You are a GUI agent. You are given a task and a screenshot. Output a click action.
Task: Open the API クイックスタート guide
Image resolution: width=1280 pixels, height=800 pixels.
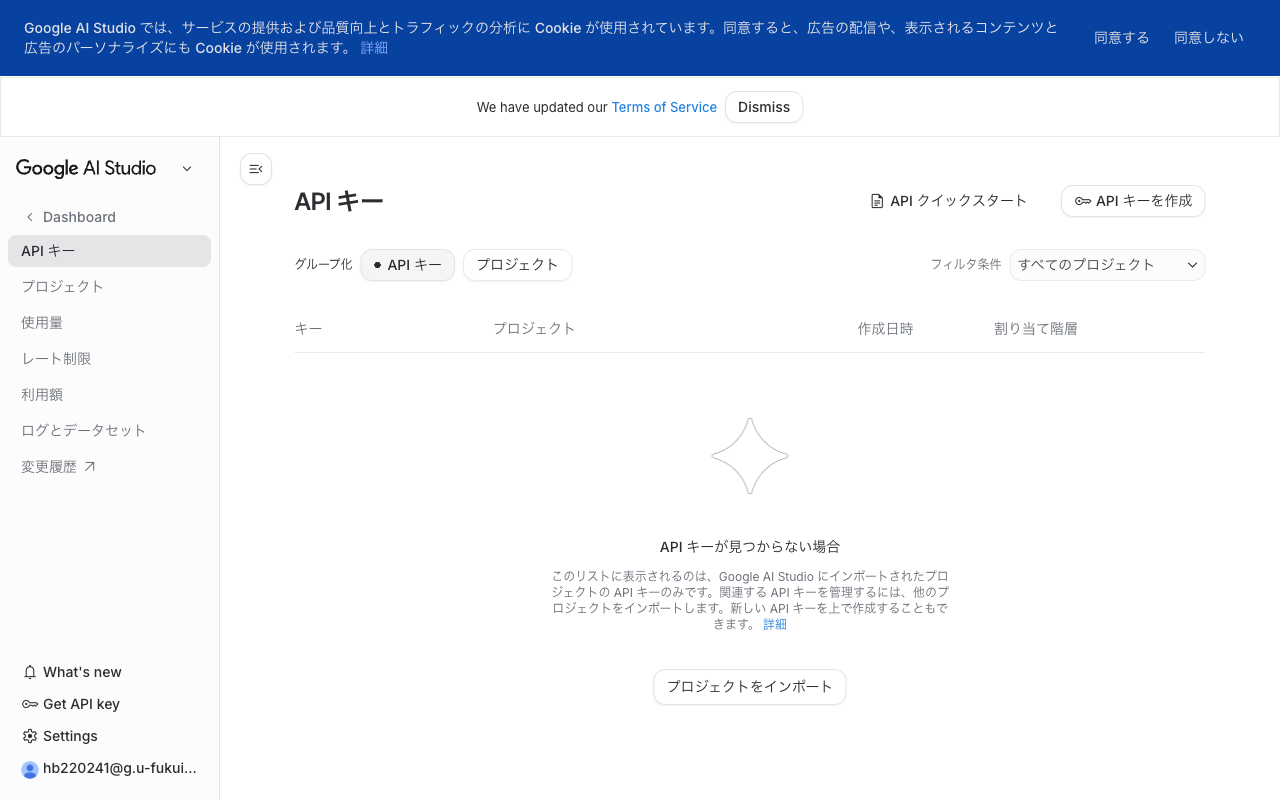(x=949, y=200)
